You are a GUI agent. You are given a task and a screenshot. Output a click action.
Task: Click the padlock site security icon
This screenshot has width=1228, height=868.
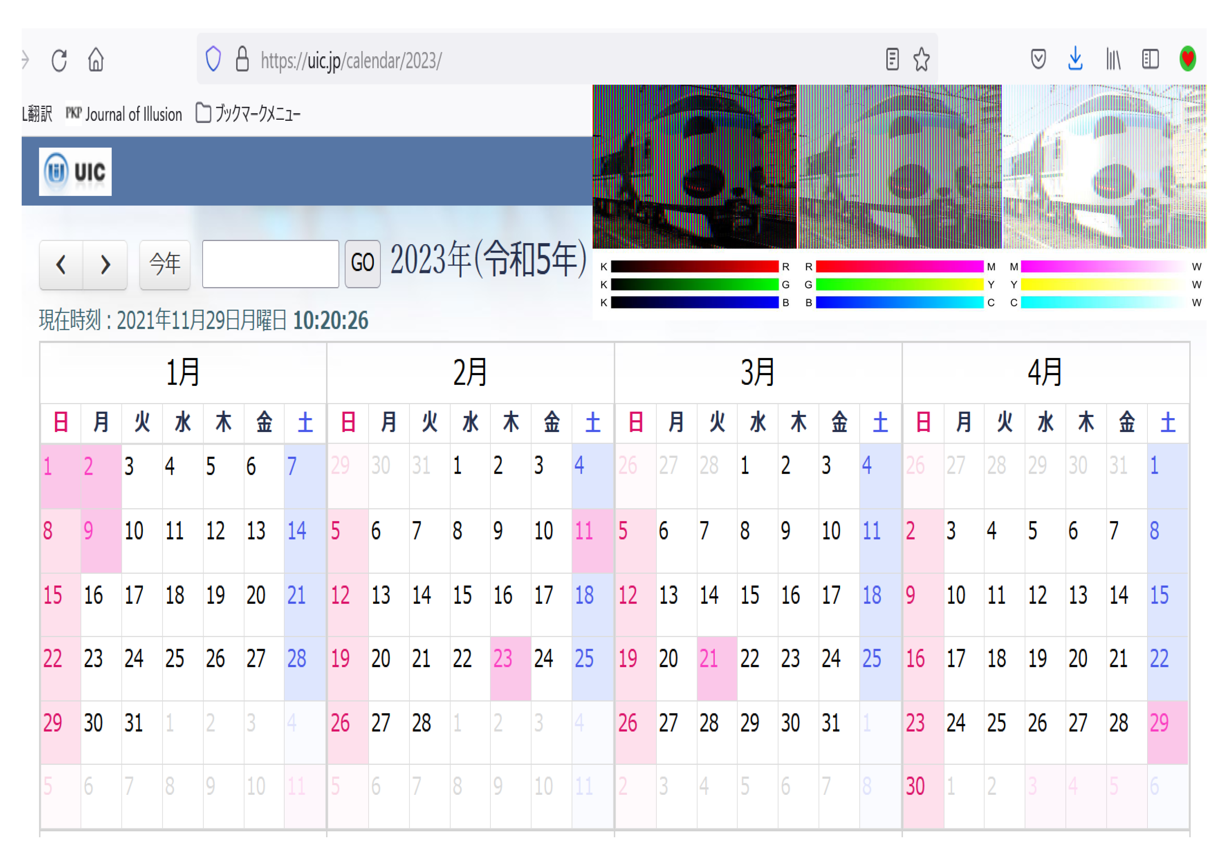point(242,59)
